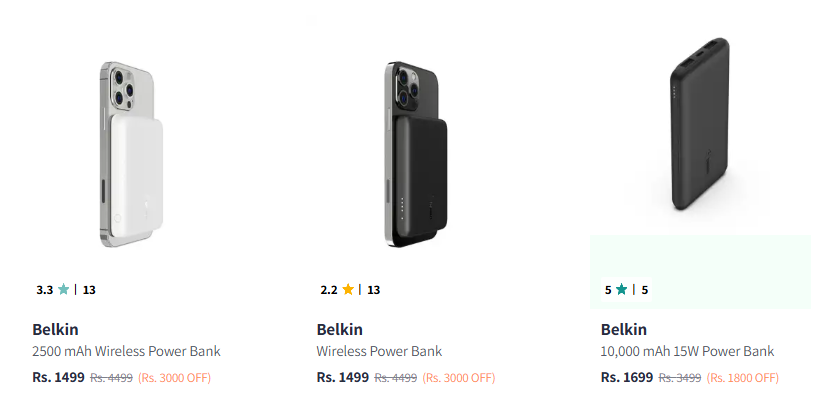Image resolution: width=827 pixels, height=401 pixels.
Task: Click the Rs. 1800 OFF discount text
Action: [x=742, y=378]
